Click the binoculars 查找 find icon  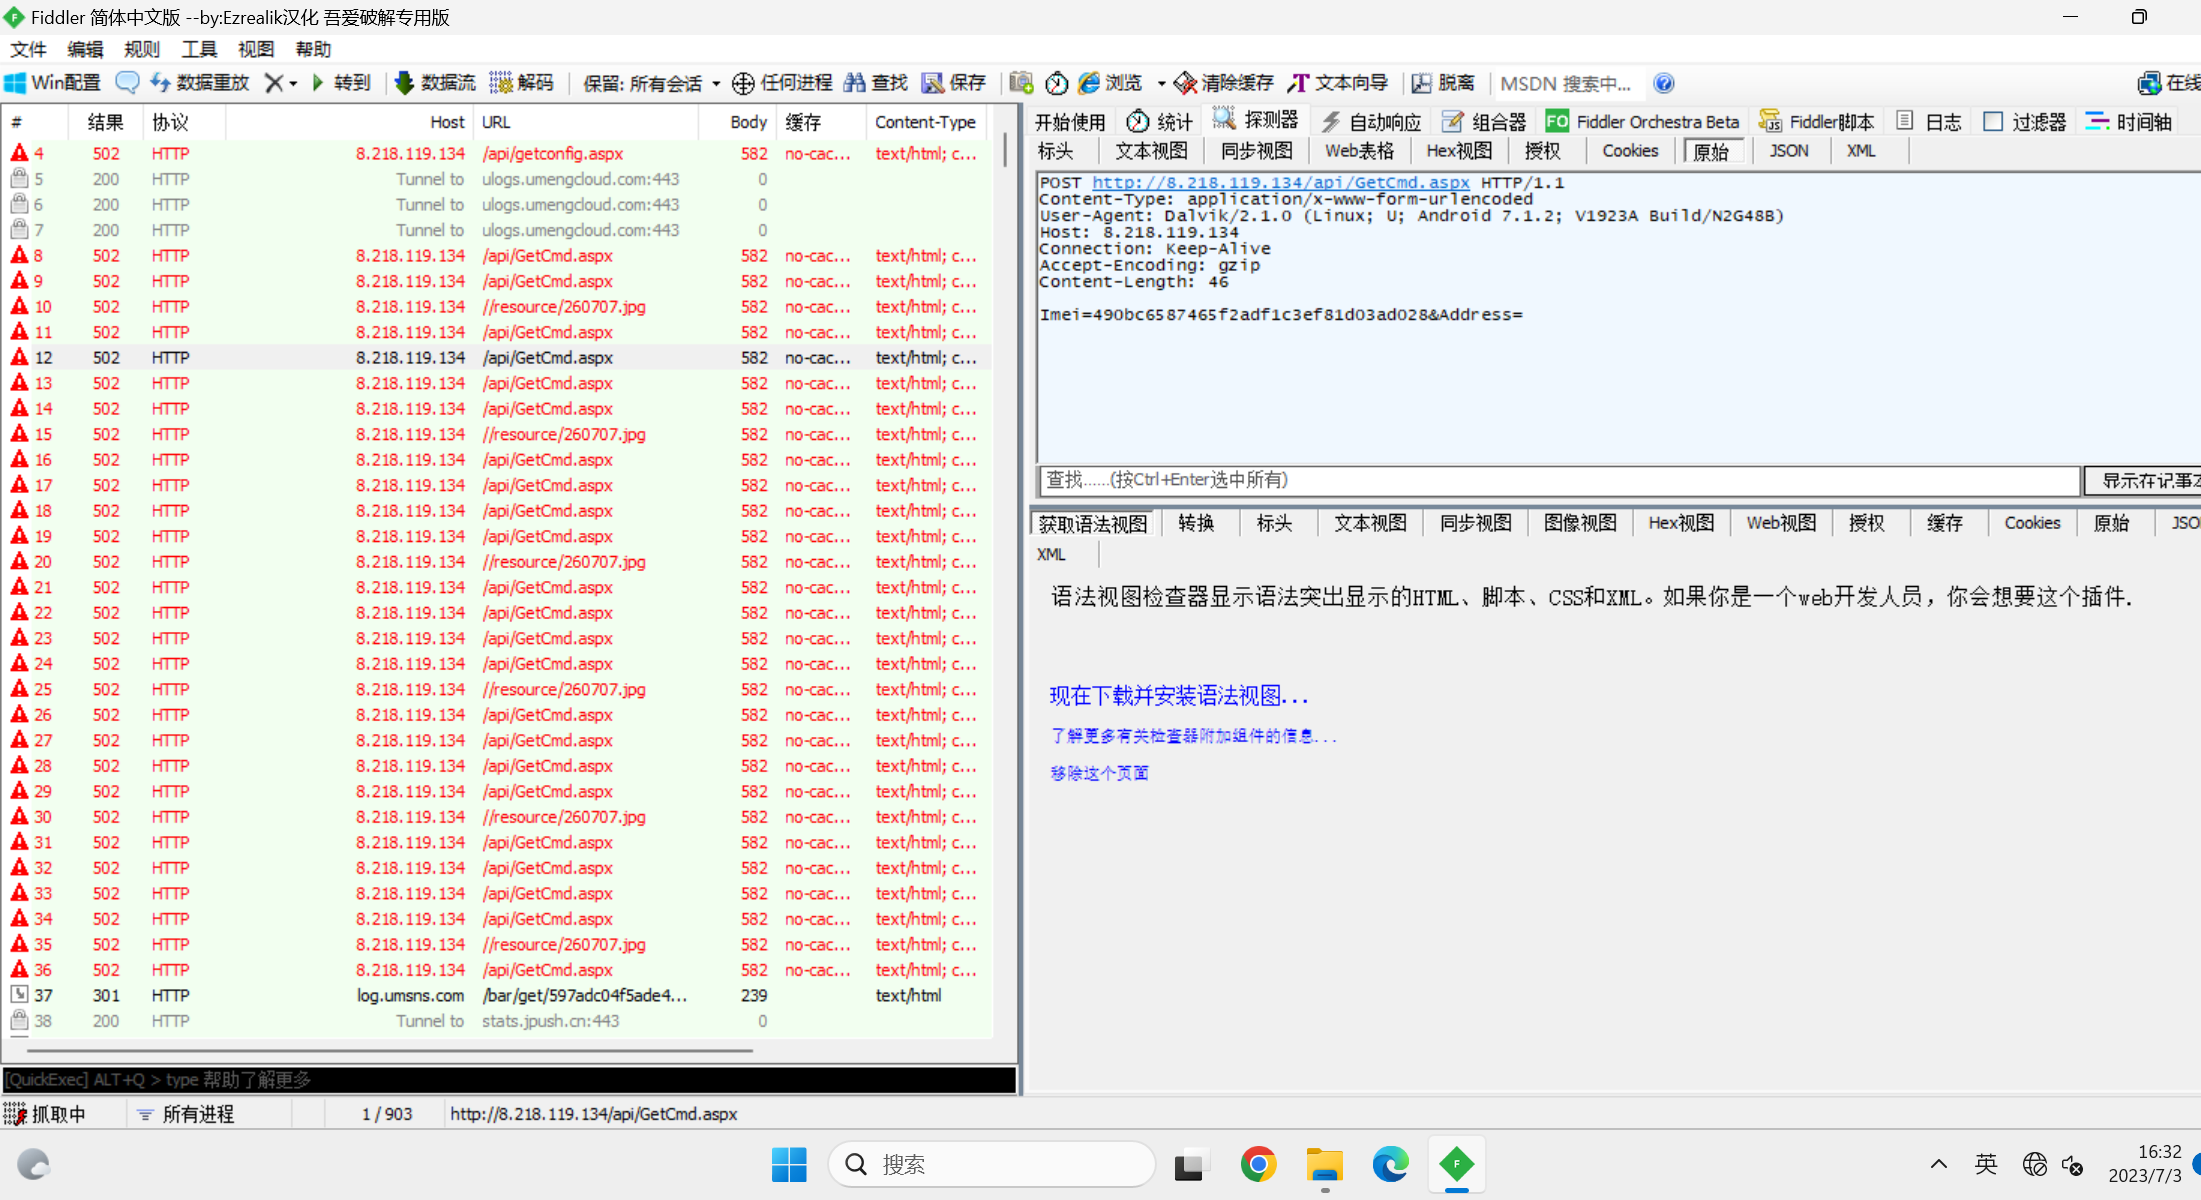click(x=855, y=83)
